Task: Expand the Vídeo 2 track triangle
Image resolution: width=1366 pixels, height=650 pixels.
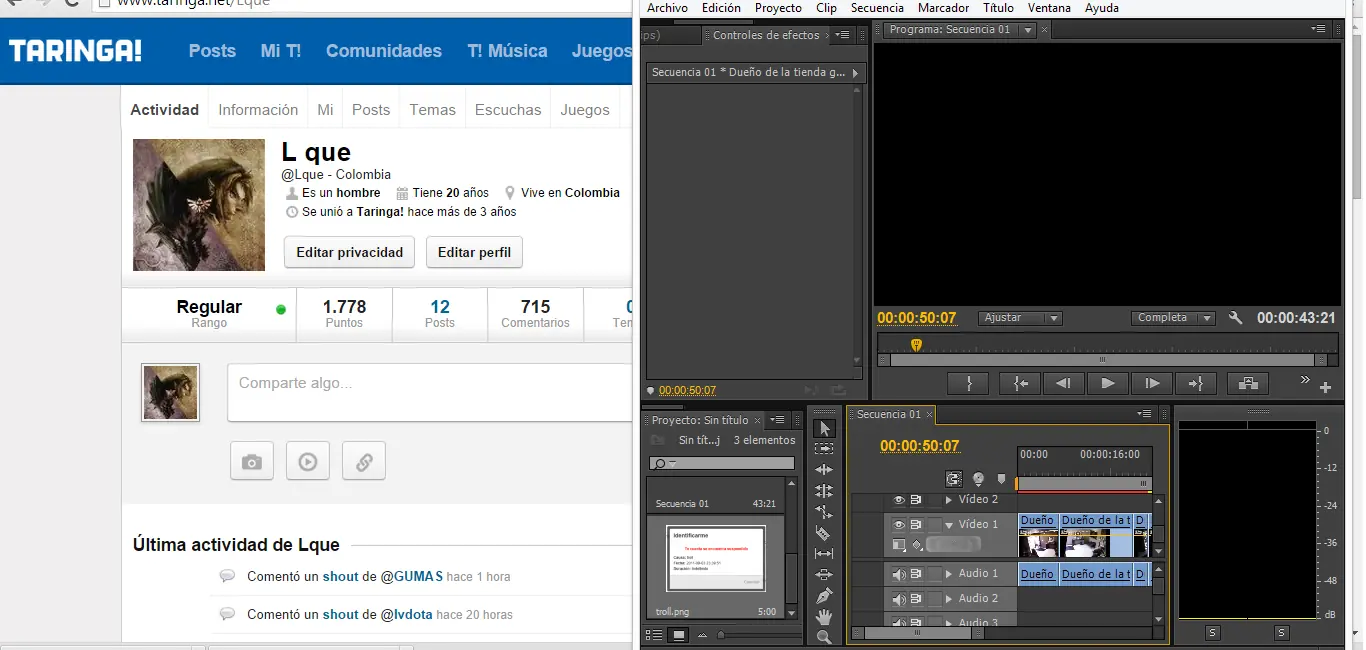Action: pyautogui.click(x=949, y=500)
